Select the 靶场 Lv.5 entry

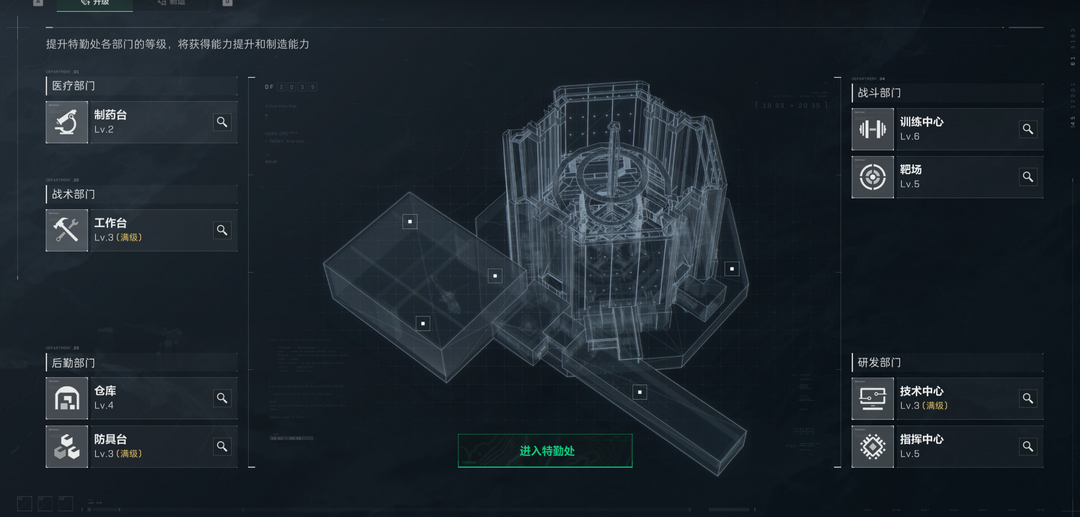[x=947, y=178]
